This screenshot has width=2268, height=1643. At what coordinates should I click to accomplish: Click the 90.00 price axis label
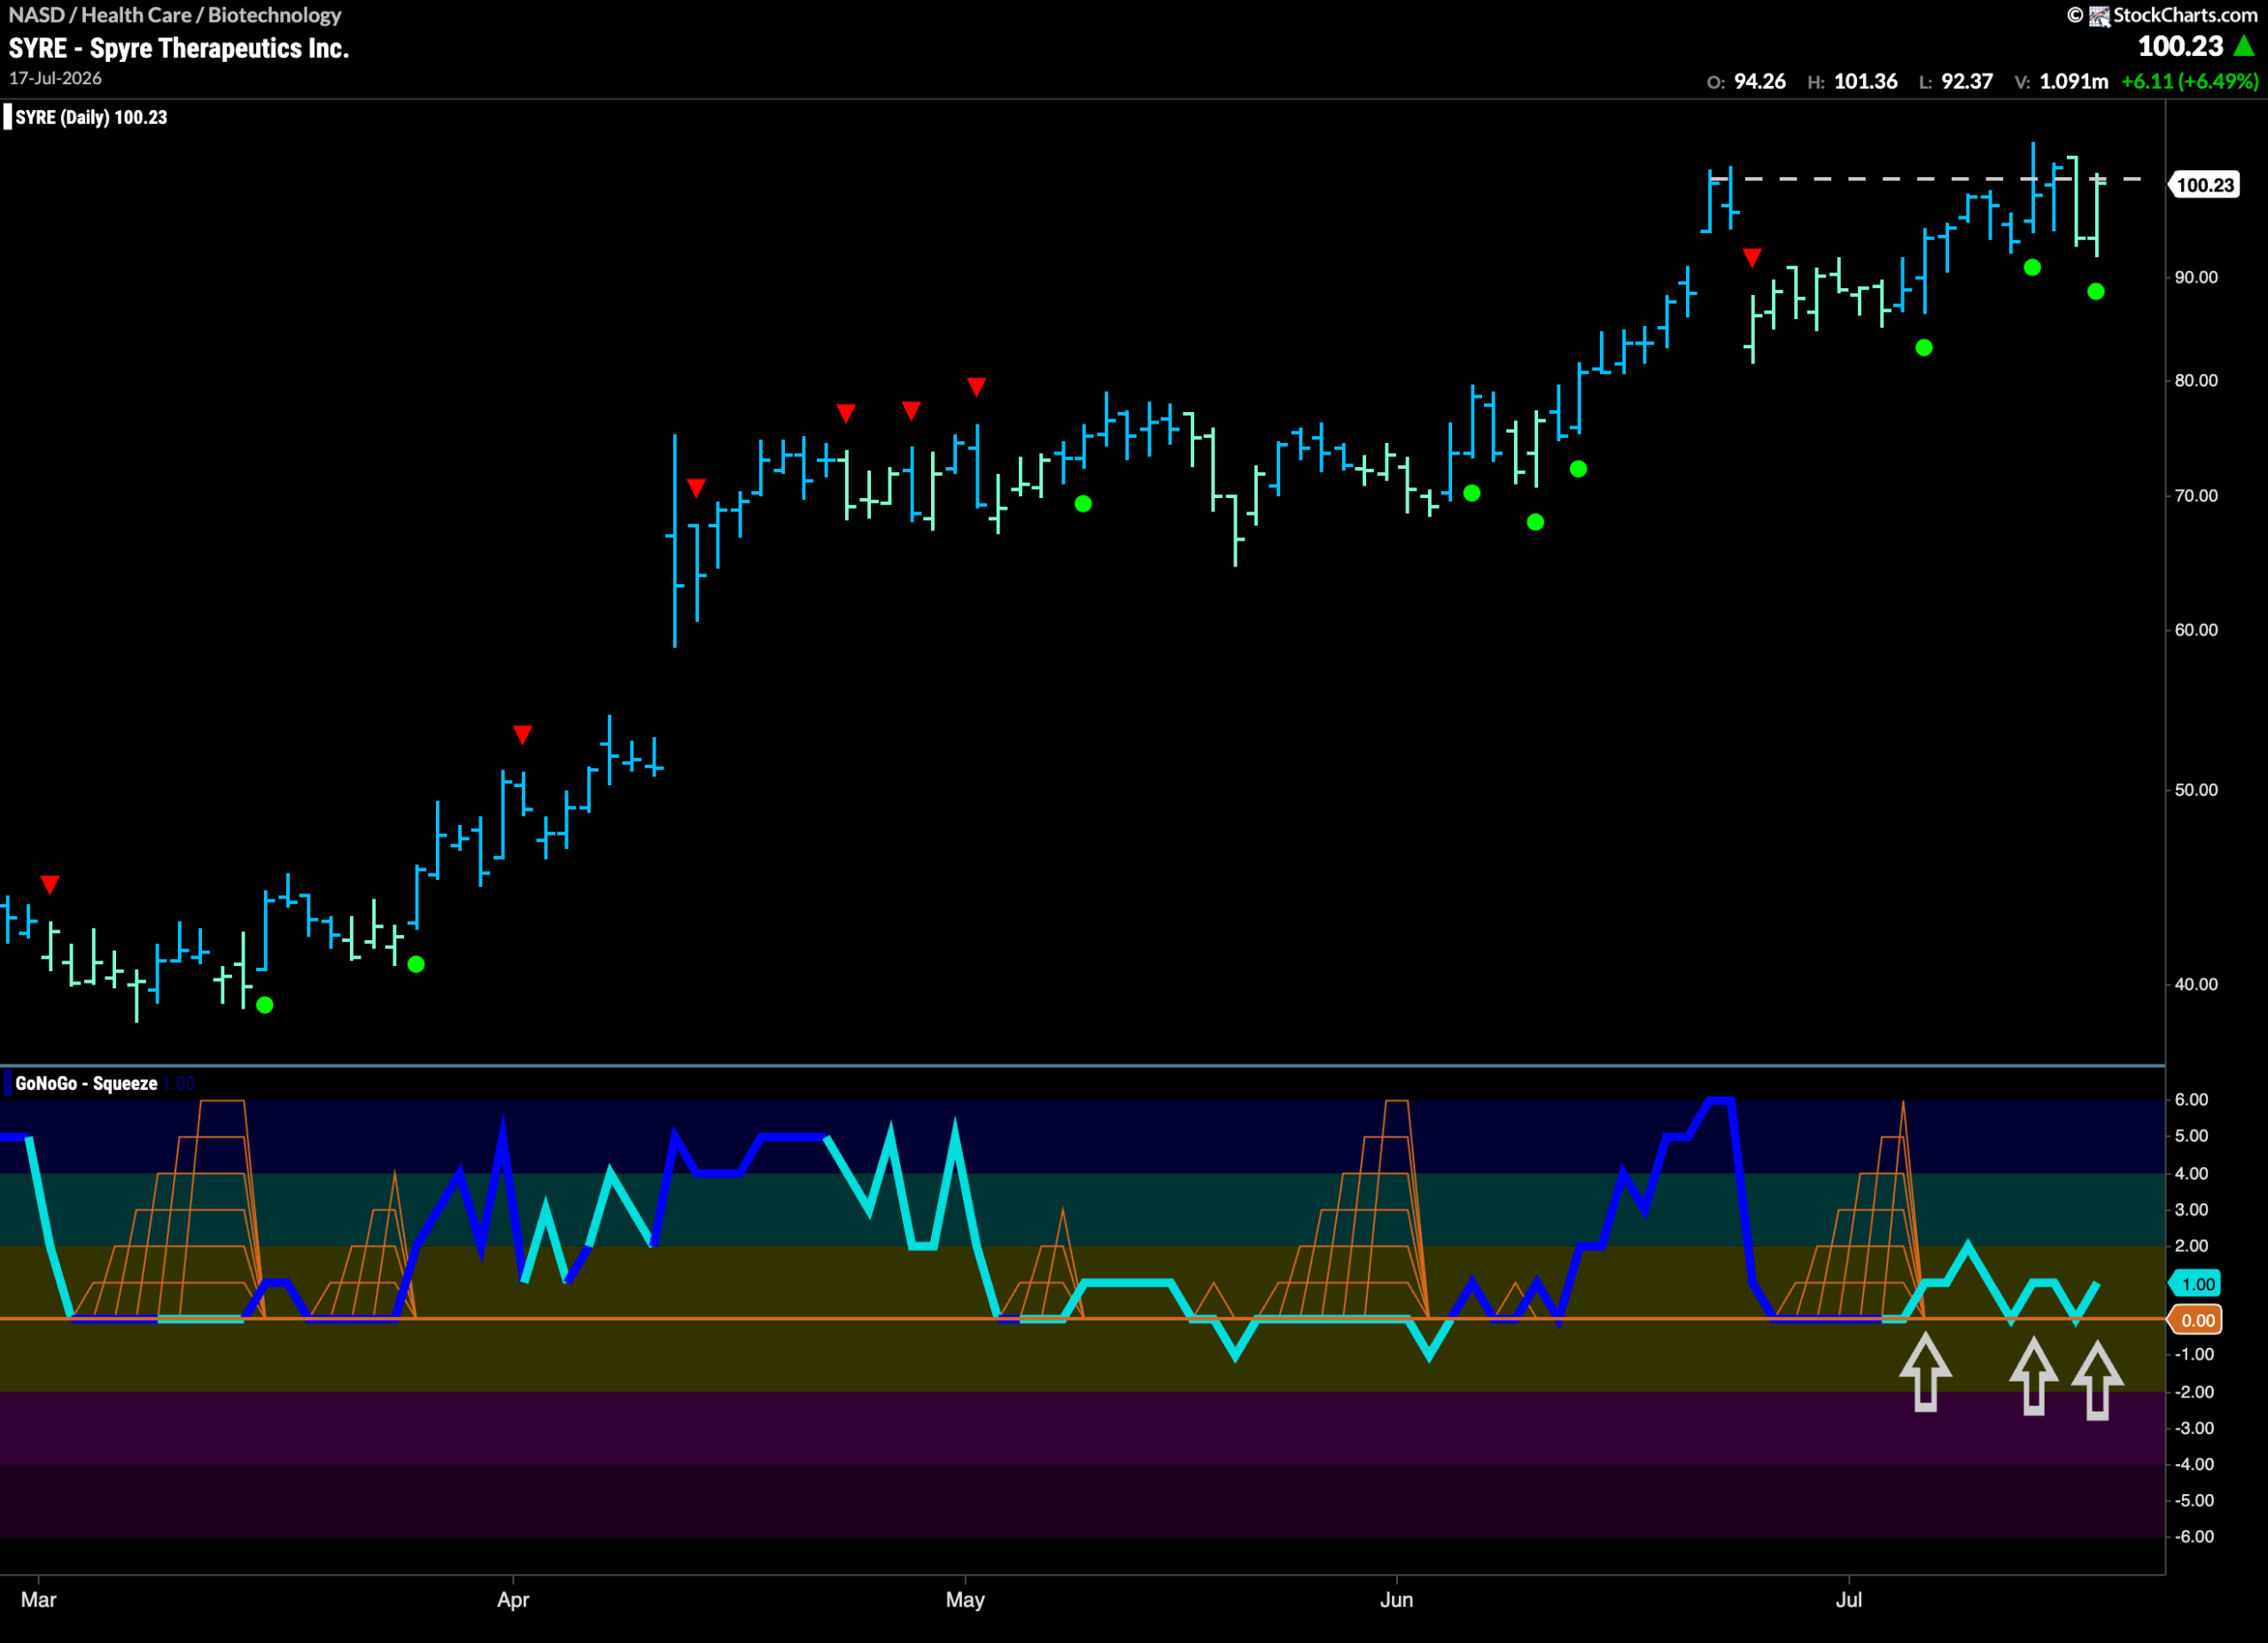point(2196,277)
